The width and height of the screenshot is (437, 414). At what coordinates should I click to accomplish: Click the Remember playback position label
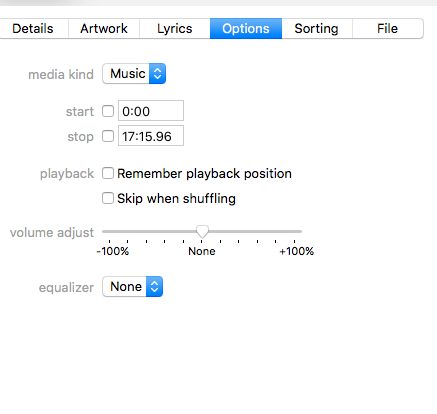(204, 174)
